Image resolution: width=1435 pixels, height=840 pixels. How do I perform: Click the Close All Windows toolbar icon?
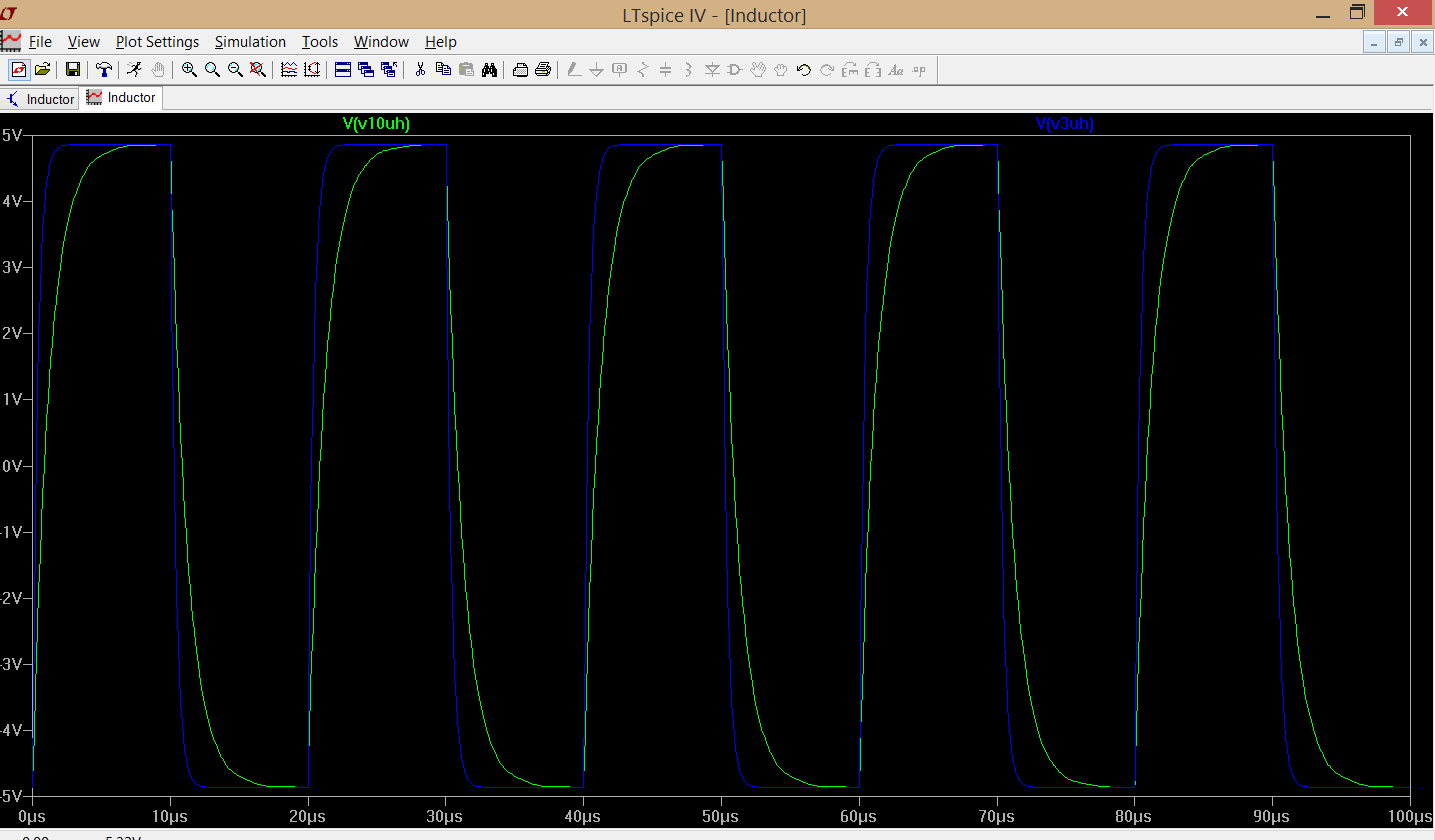(389, 69)
